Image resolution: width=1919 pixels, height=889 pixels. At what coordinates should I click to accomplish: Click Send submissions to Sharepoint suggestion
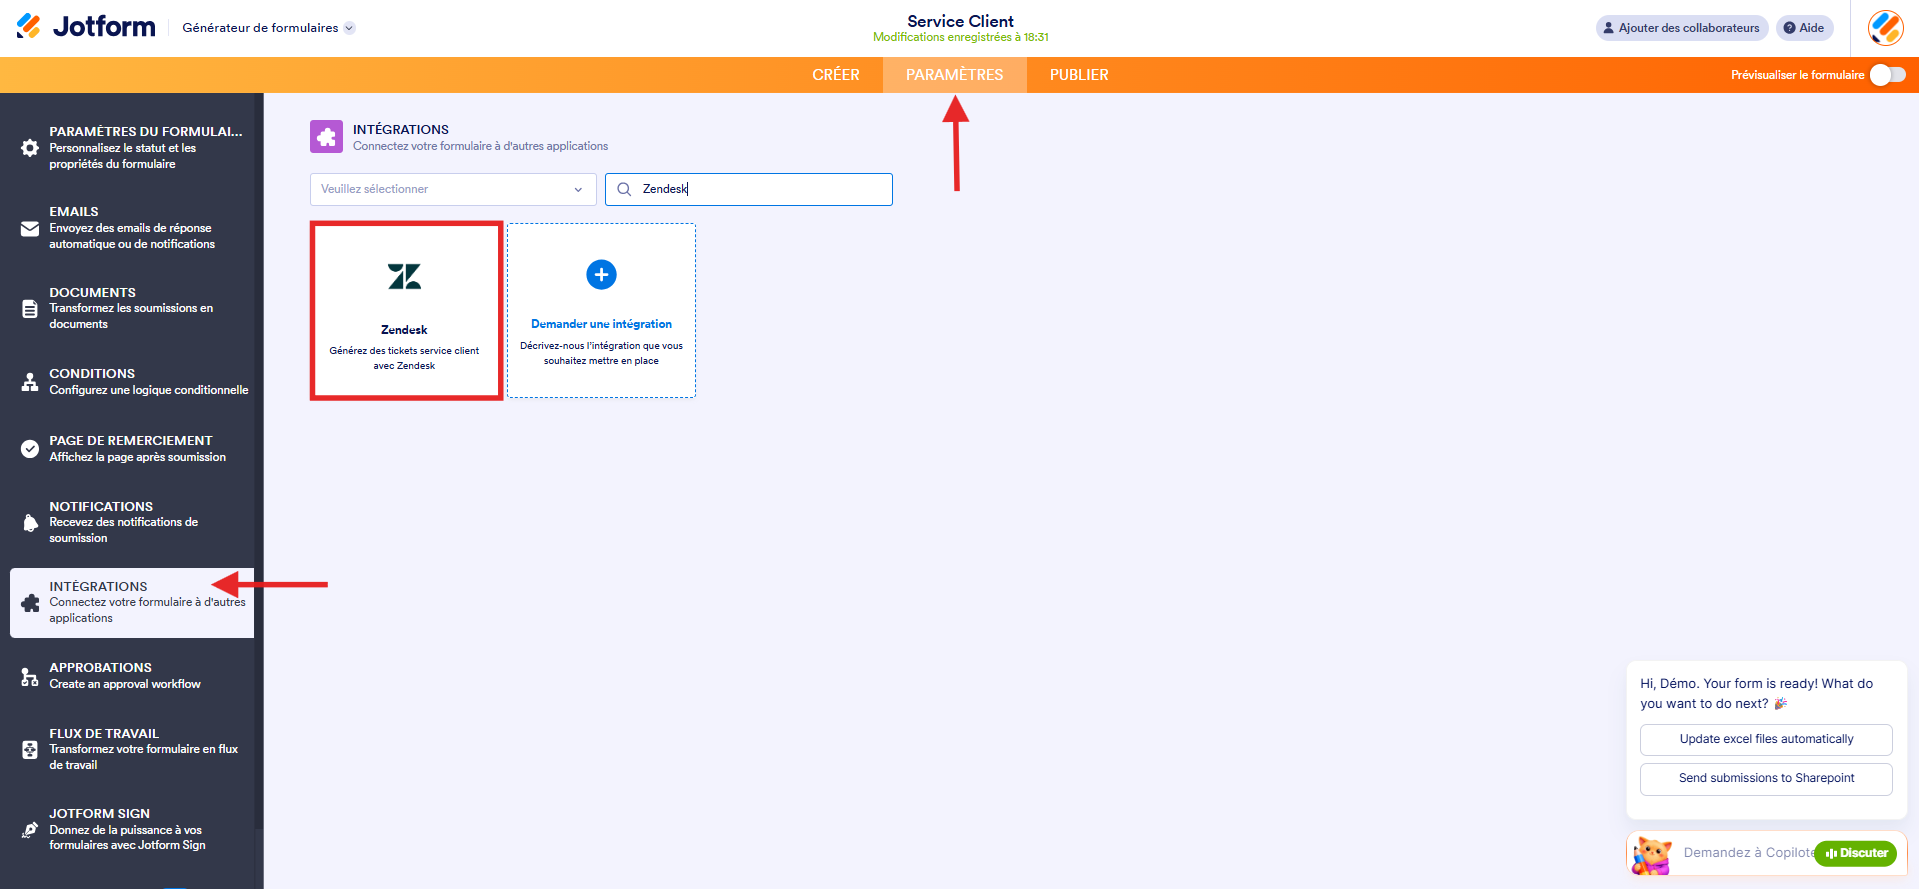pos(1766,779)
